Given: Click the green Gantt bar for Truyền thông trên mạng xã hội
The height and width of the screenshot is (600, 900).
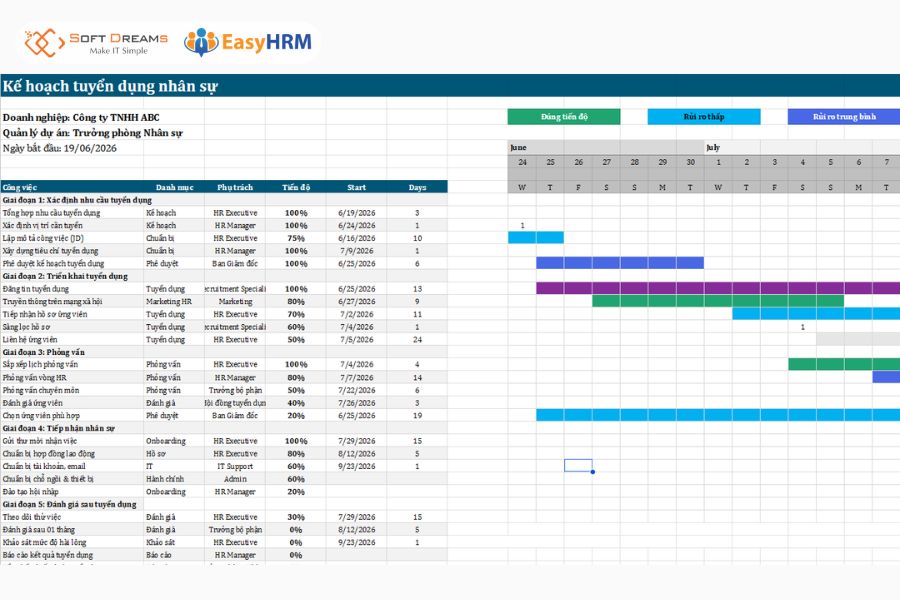Looking at the screenshot, I should [x=718, y=301].
